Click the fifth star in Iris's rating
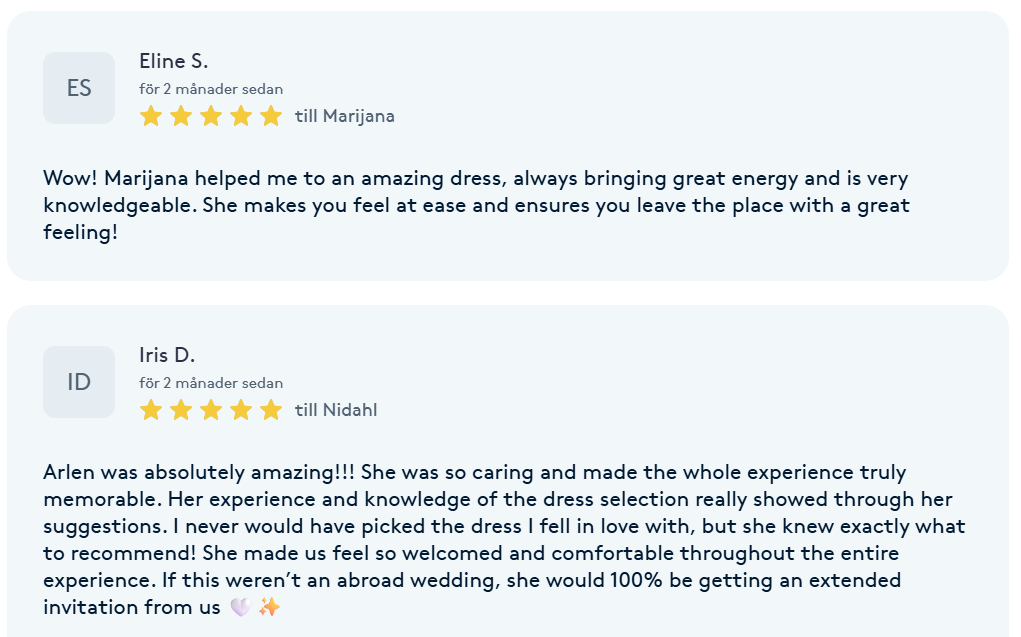This screenshot has height=637, width=1021. (271, 410)
